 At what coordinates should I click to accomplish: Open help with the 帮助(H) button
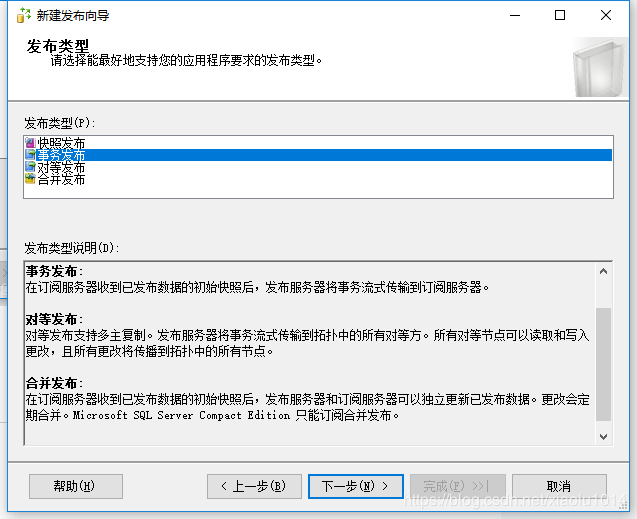(x=76, y=486)
